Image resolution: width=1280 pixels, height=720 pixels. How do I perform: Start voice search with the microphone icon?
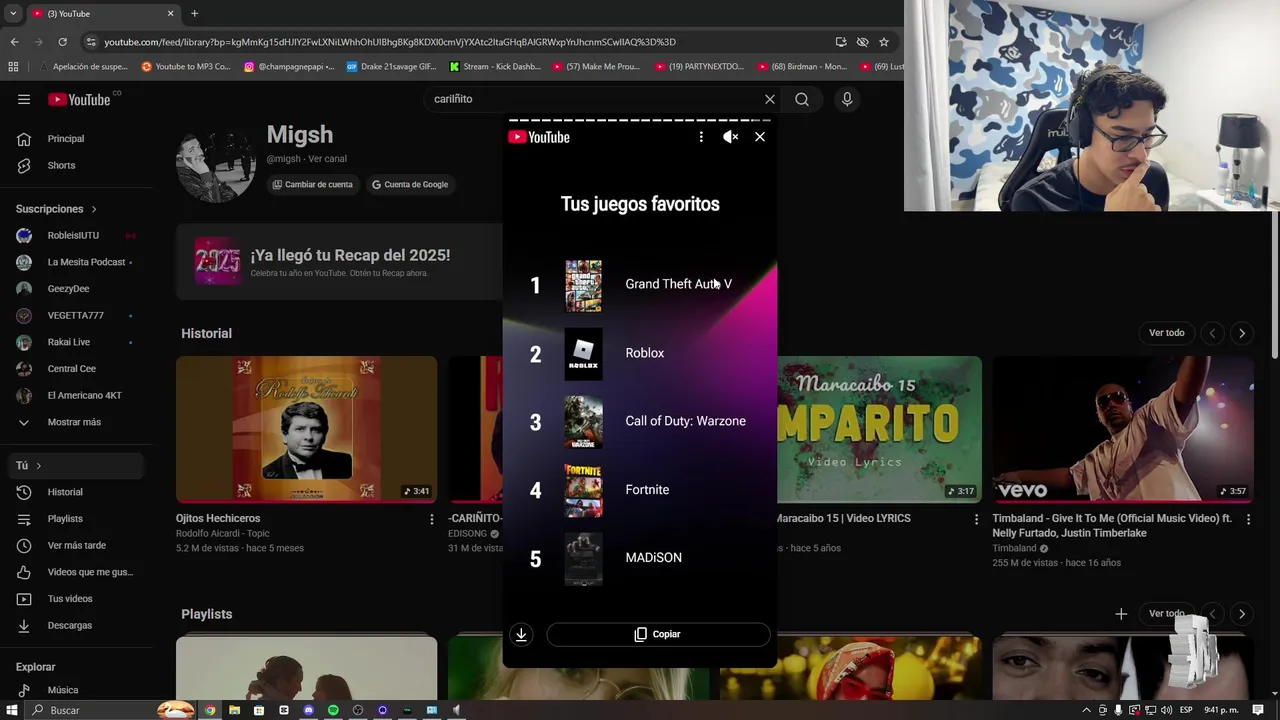coord(847,99)
